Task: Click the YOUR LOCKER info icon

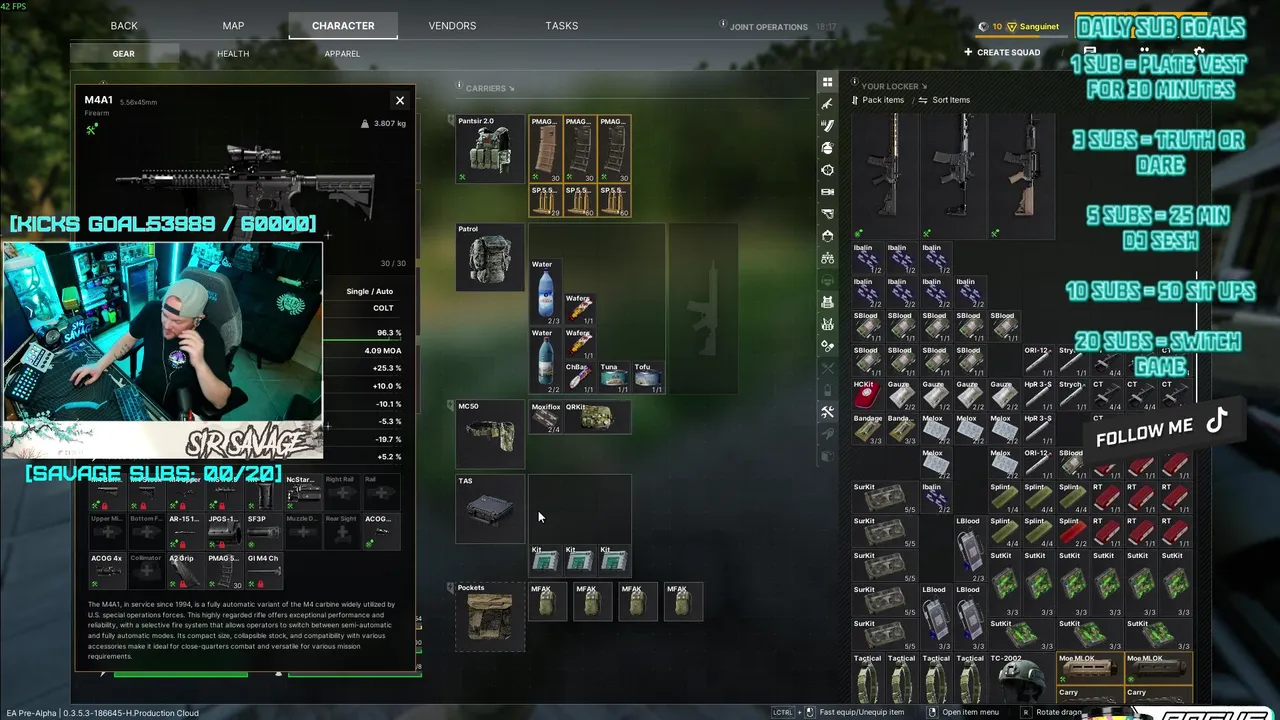Action: click(x=854, y=84)
